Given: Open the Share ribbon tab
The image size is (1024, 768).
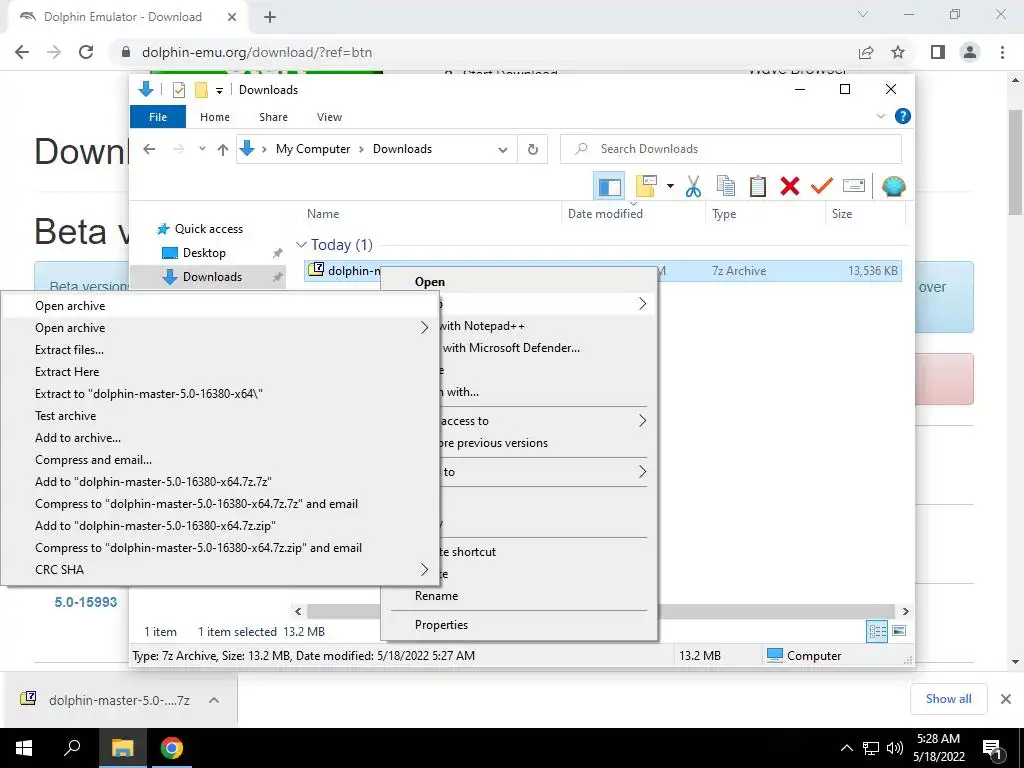Looking at the screenshot, I should (x=273, y=117).
